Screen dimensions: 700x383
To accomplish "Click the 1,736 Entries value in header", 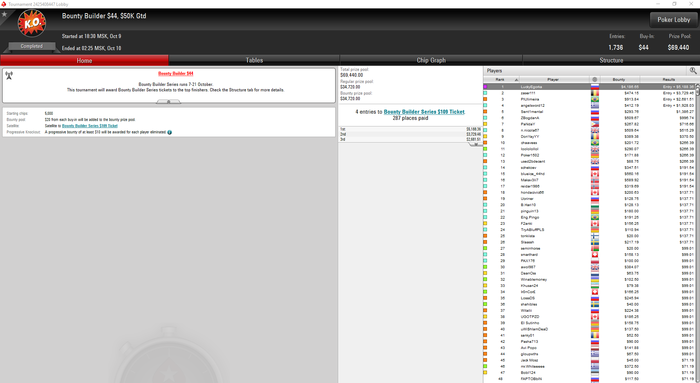I will click(x=616, y=47).
